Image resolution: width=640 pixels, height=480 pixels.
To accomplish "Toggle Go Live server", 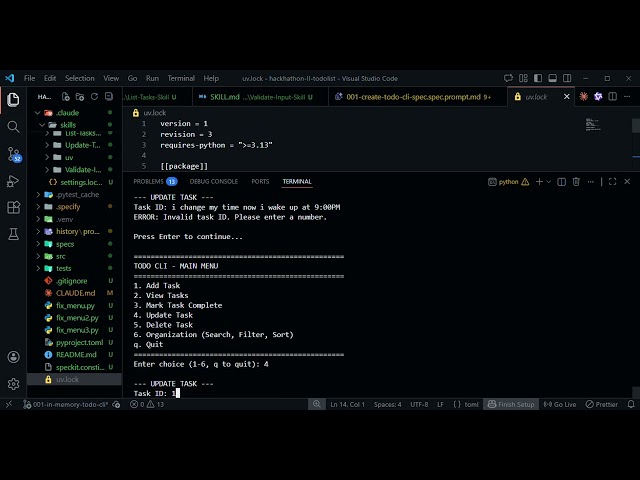I will 560,404.
